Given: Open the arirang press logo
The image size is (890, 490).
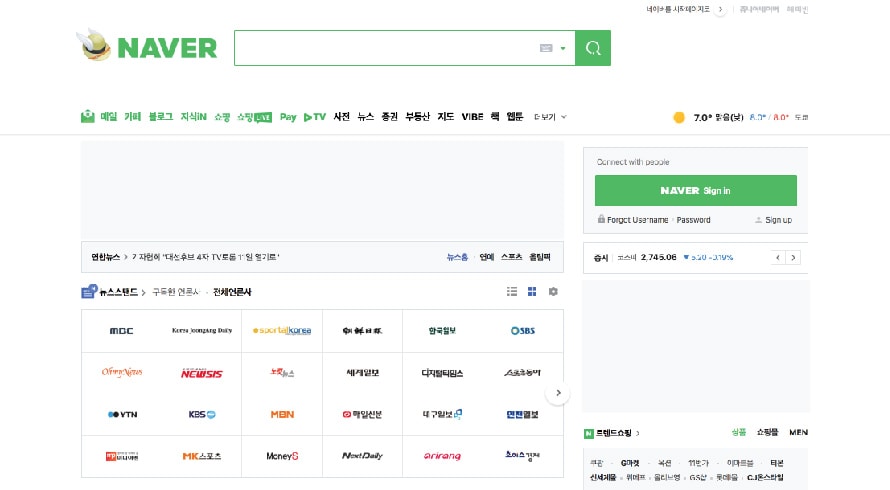Looking at the screenshot, I should pyautogui.click(x=442, y=456).
